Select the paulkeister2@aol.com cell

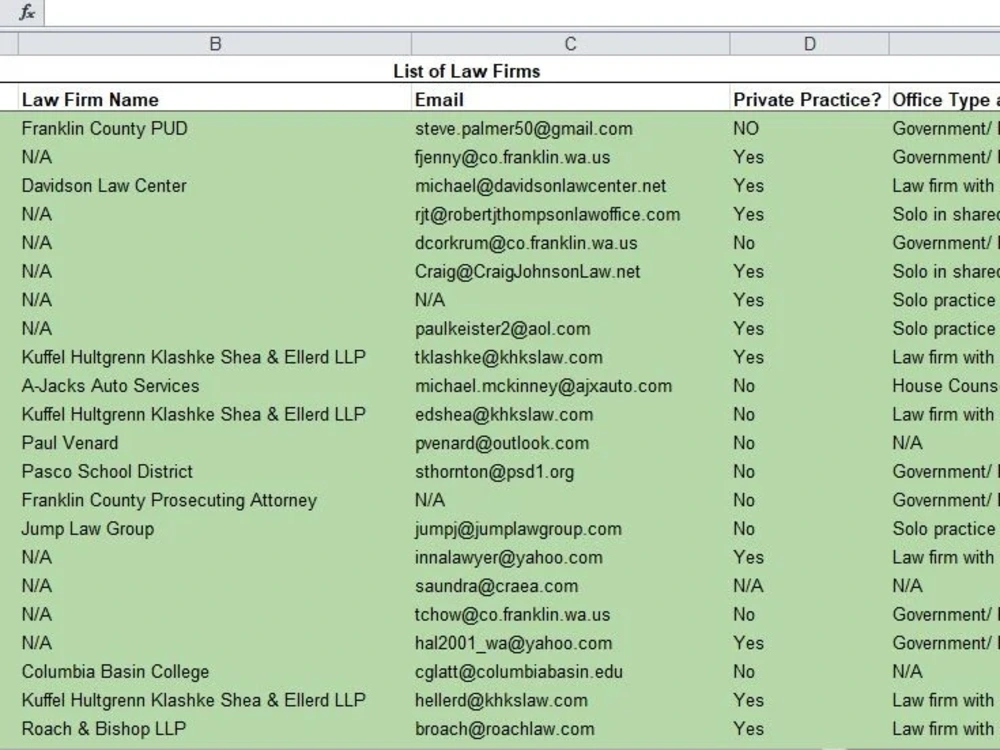tap(570, 328)
